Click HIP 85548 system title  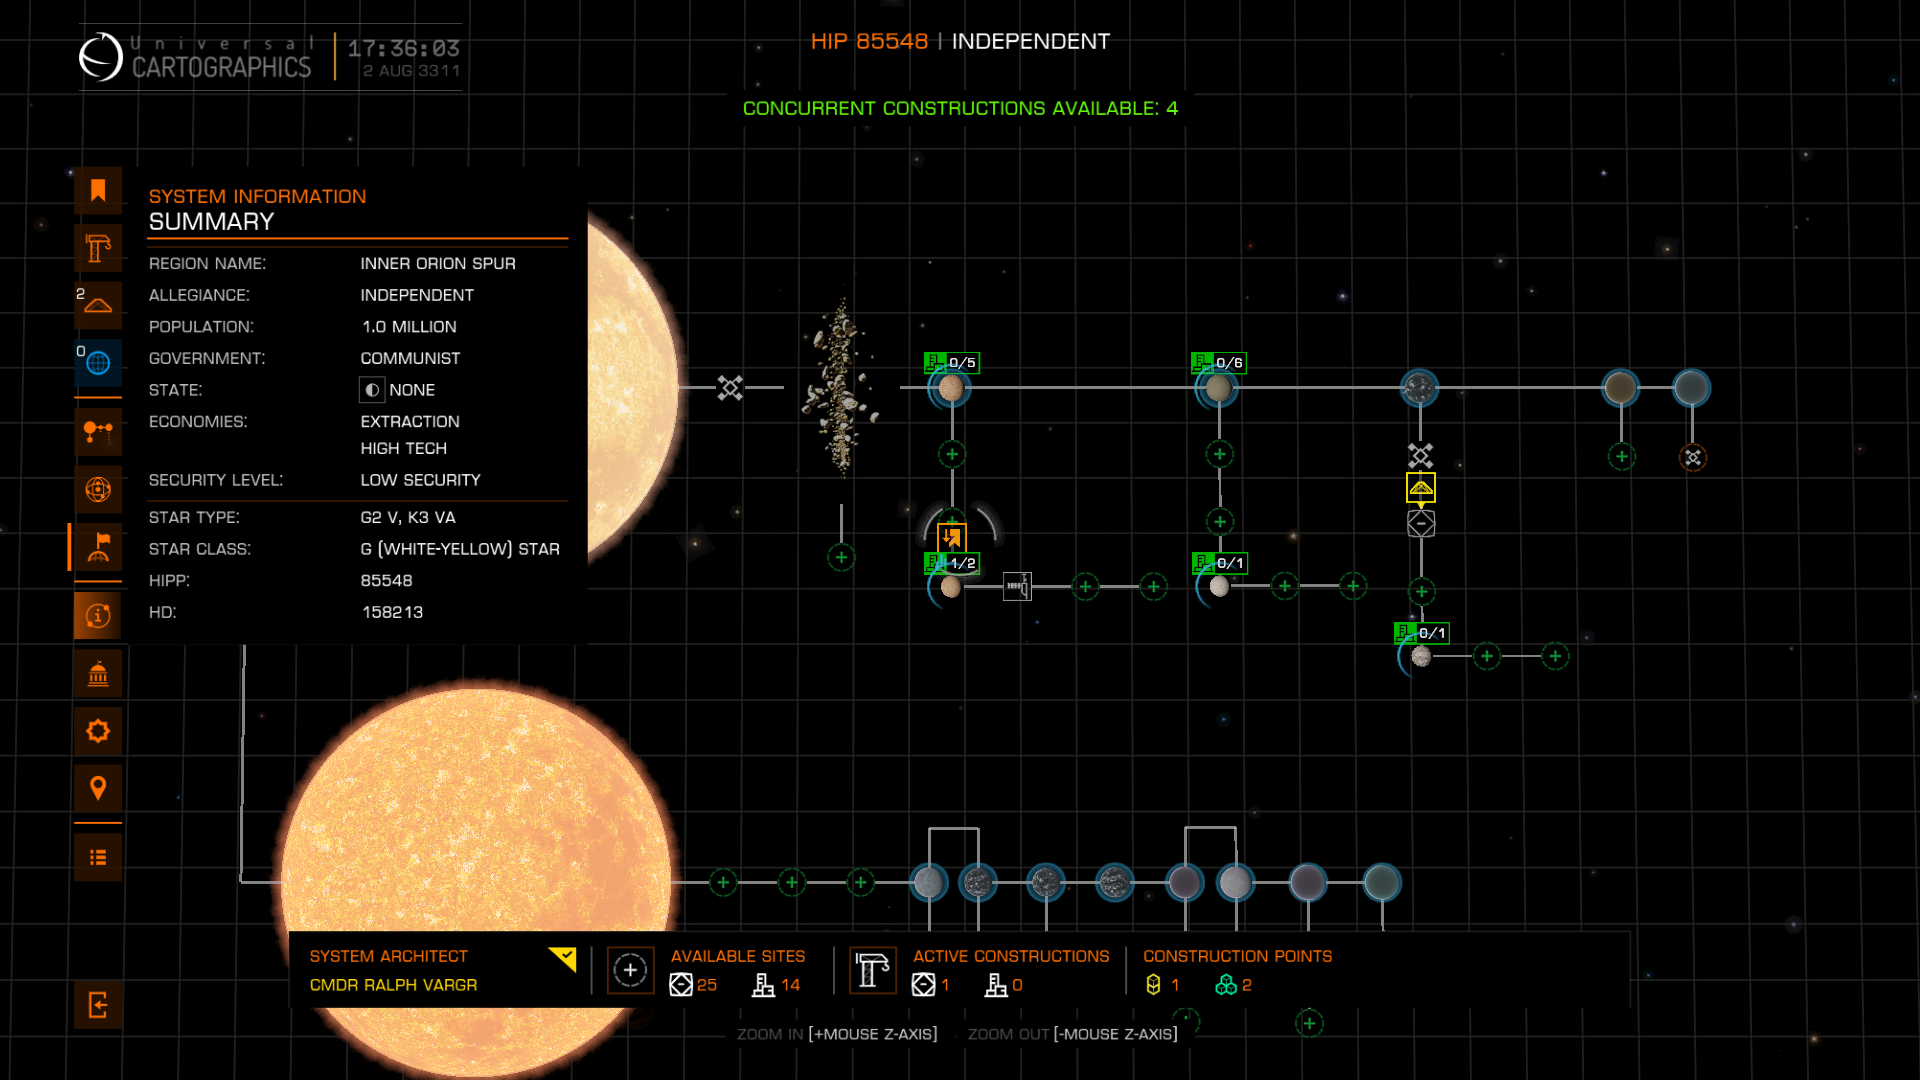click(869, 41)
